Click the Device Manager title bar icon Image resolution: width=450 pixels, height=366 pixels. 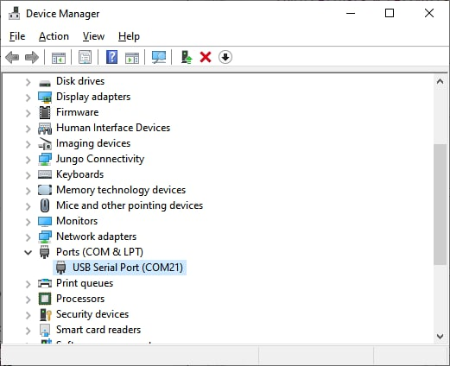tap(14, 13)
